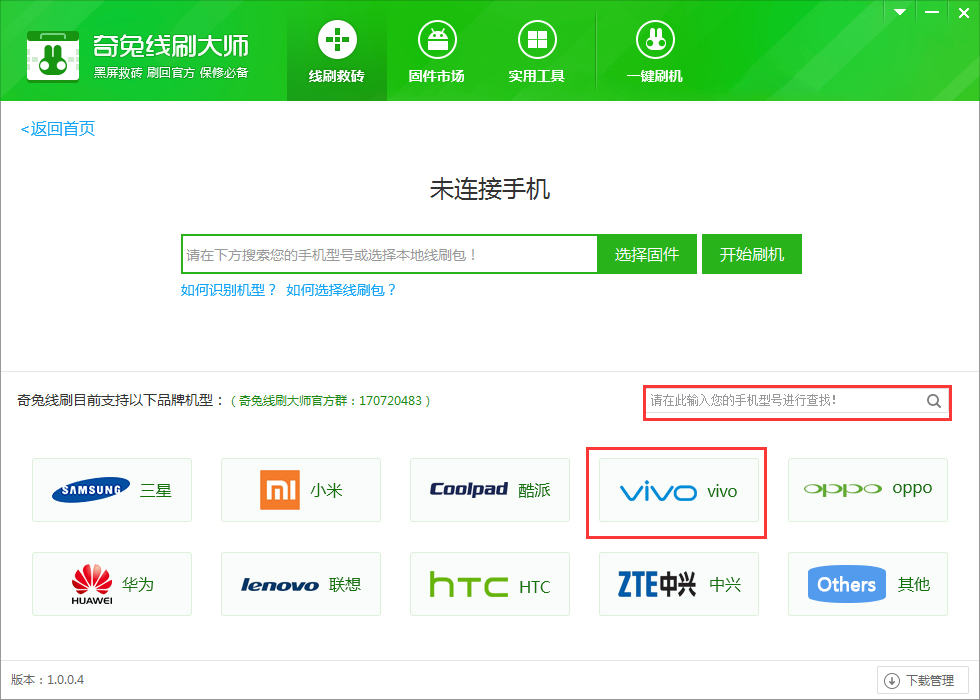This screenshot has height=700, width=980.
Task: Switch to the 固件市场 tab
Action: pyautogui.click(x=436, y=52)
